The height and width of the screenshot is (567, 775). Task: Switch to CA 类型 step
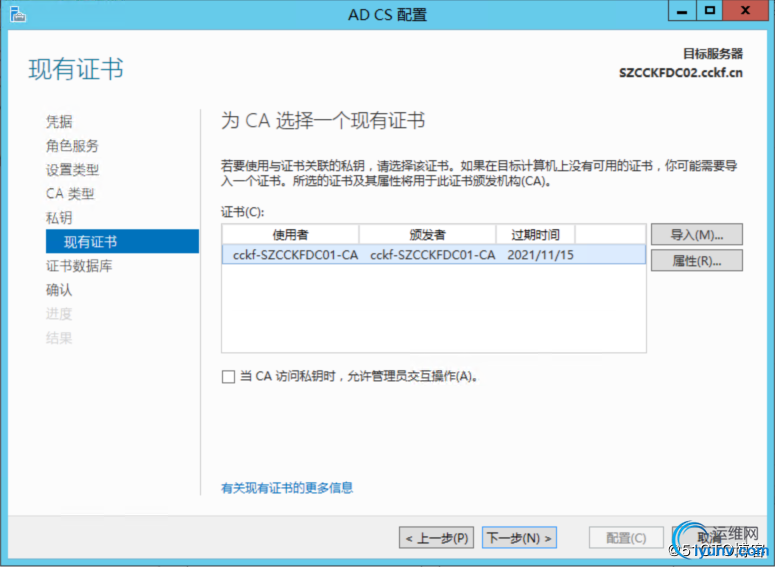click(x=70, y=194)
